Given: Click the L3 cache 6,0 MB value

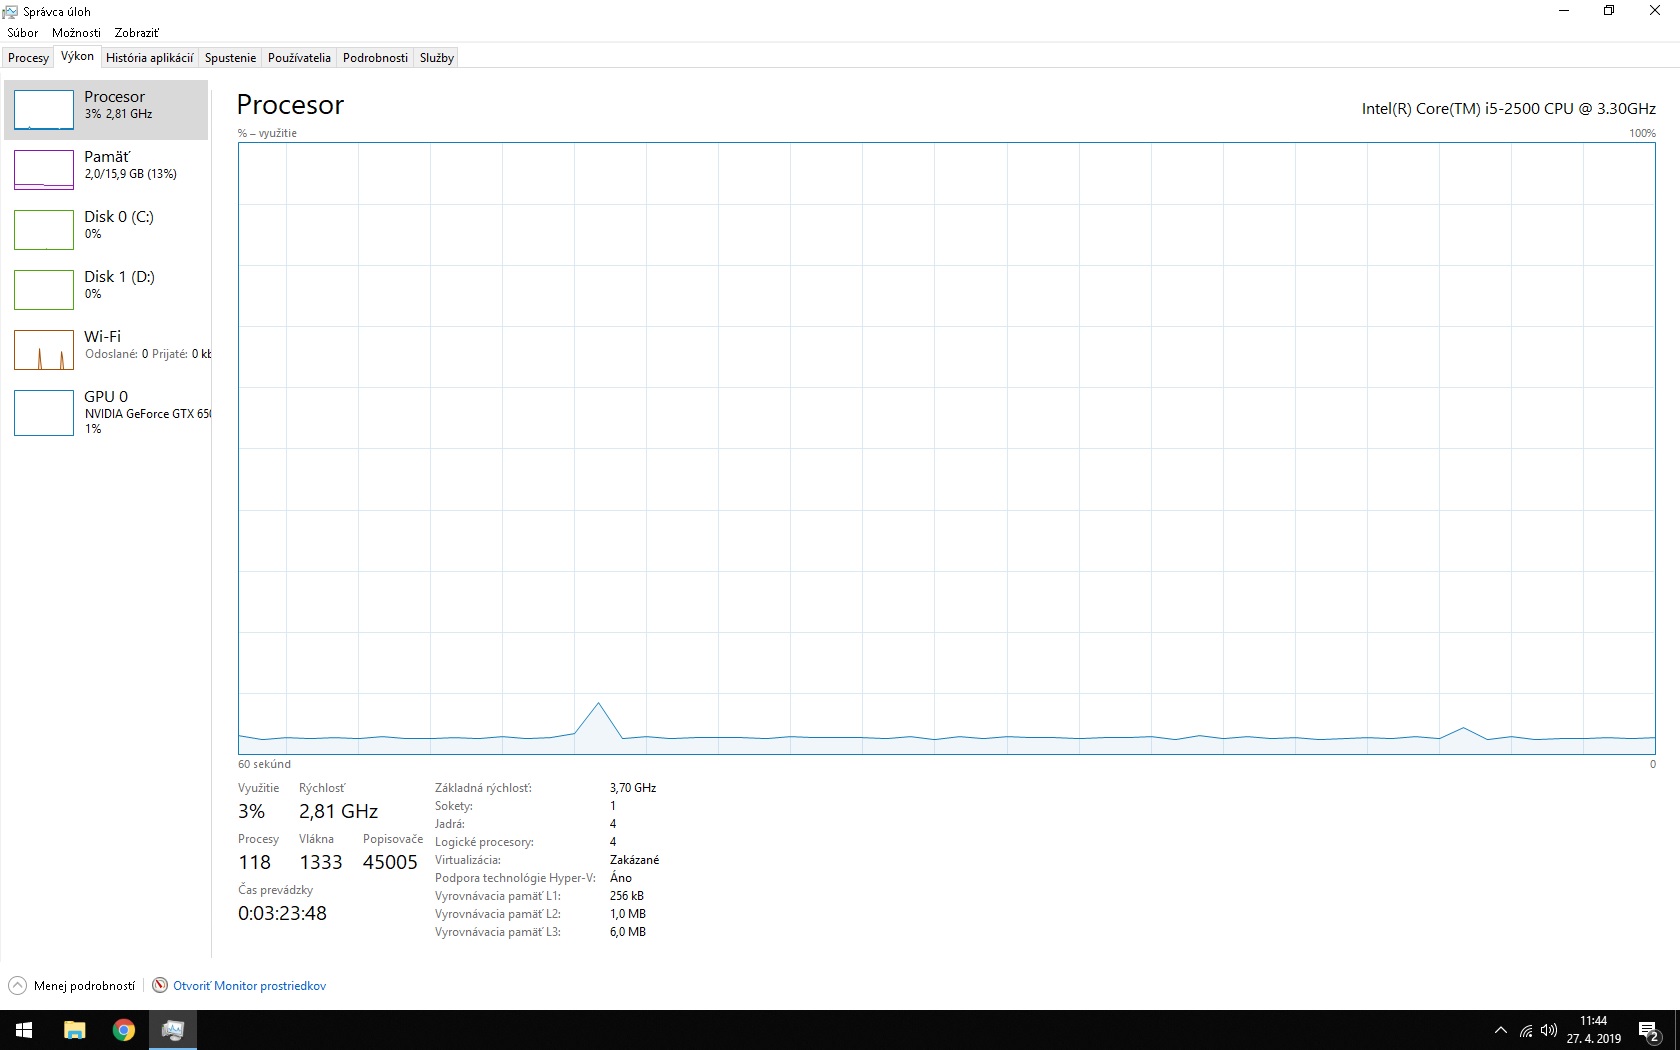Looking at the screenshot, I should point(628,932).
